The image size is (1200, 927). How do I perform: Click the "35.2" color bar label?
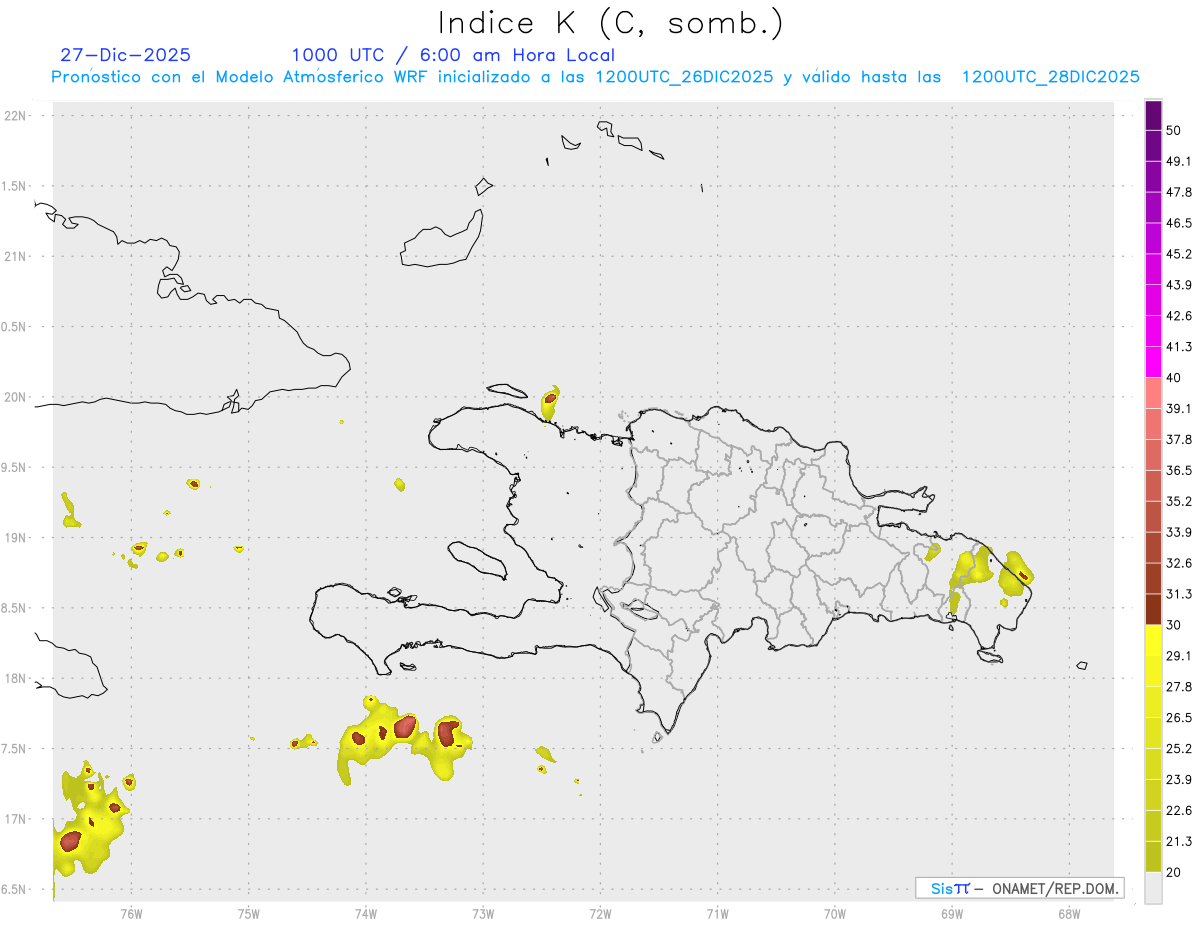pos(1179,501)
